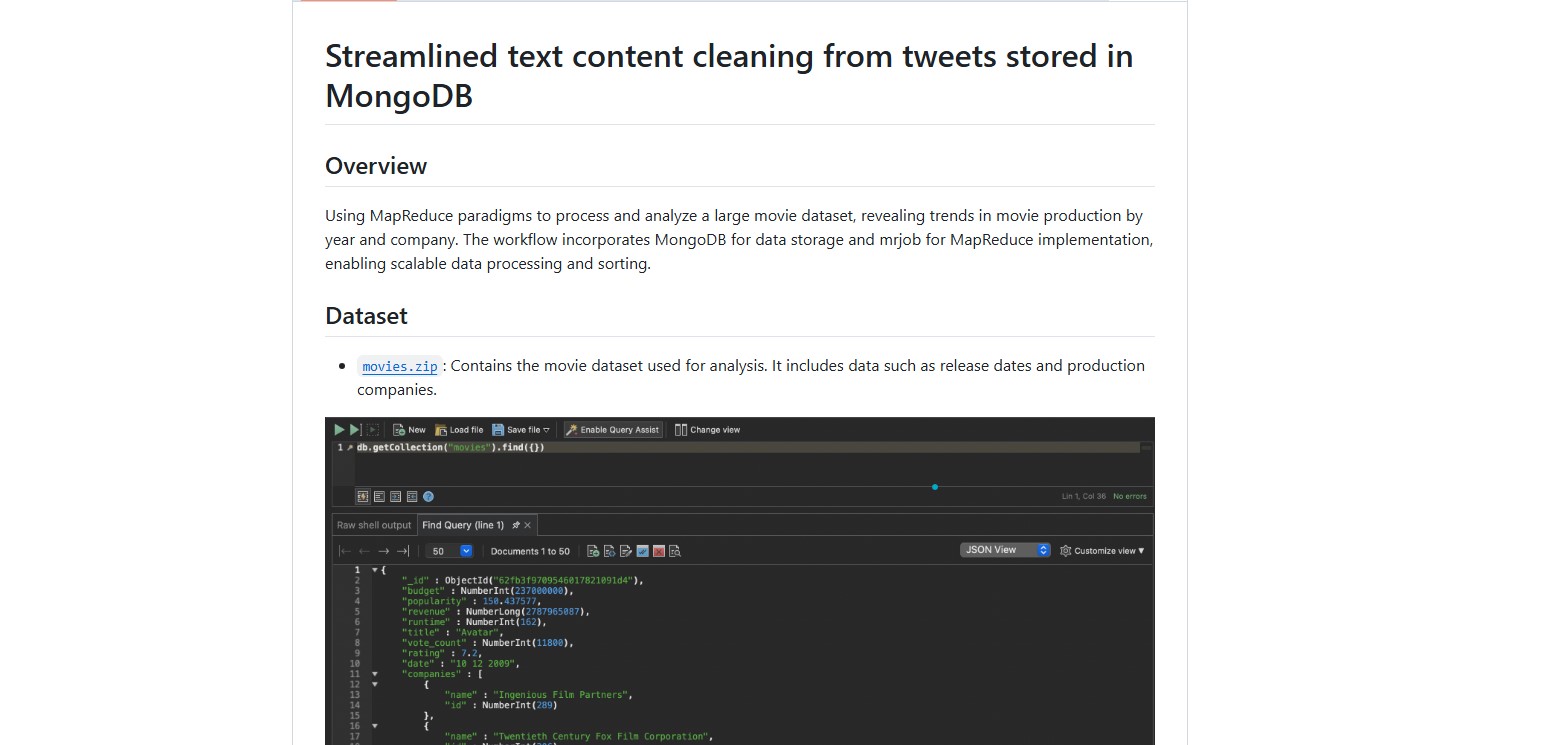Open the JSON View dropdown
The height and width of the screenshot is (745, 1551).
(x=1005, y=550)
